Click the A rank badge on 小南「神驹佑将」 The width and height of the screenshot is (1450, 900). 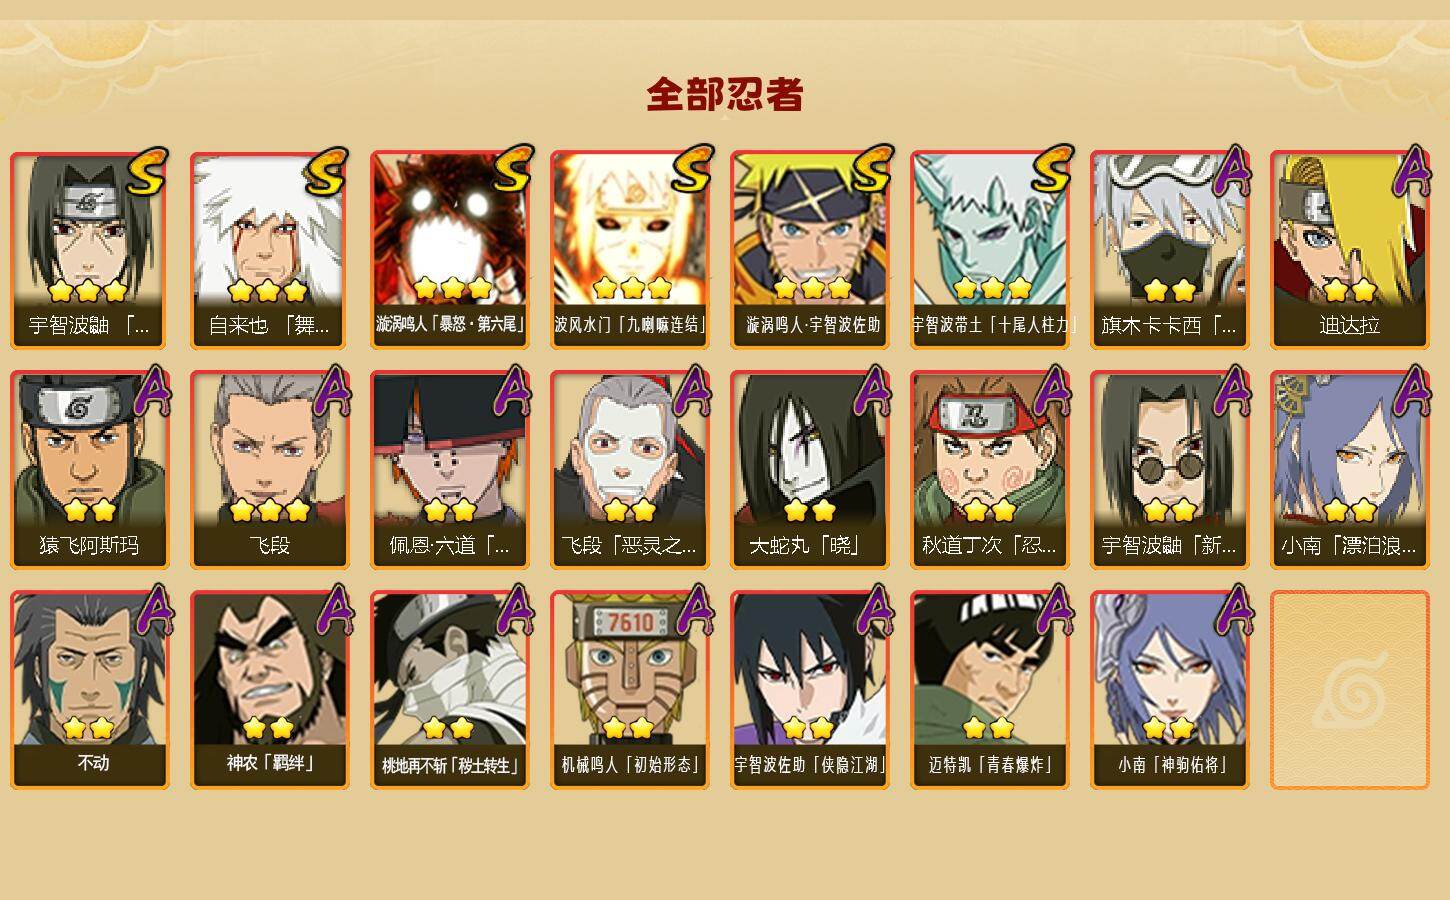click(x=1233, y=610)
